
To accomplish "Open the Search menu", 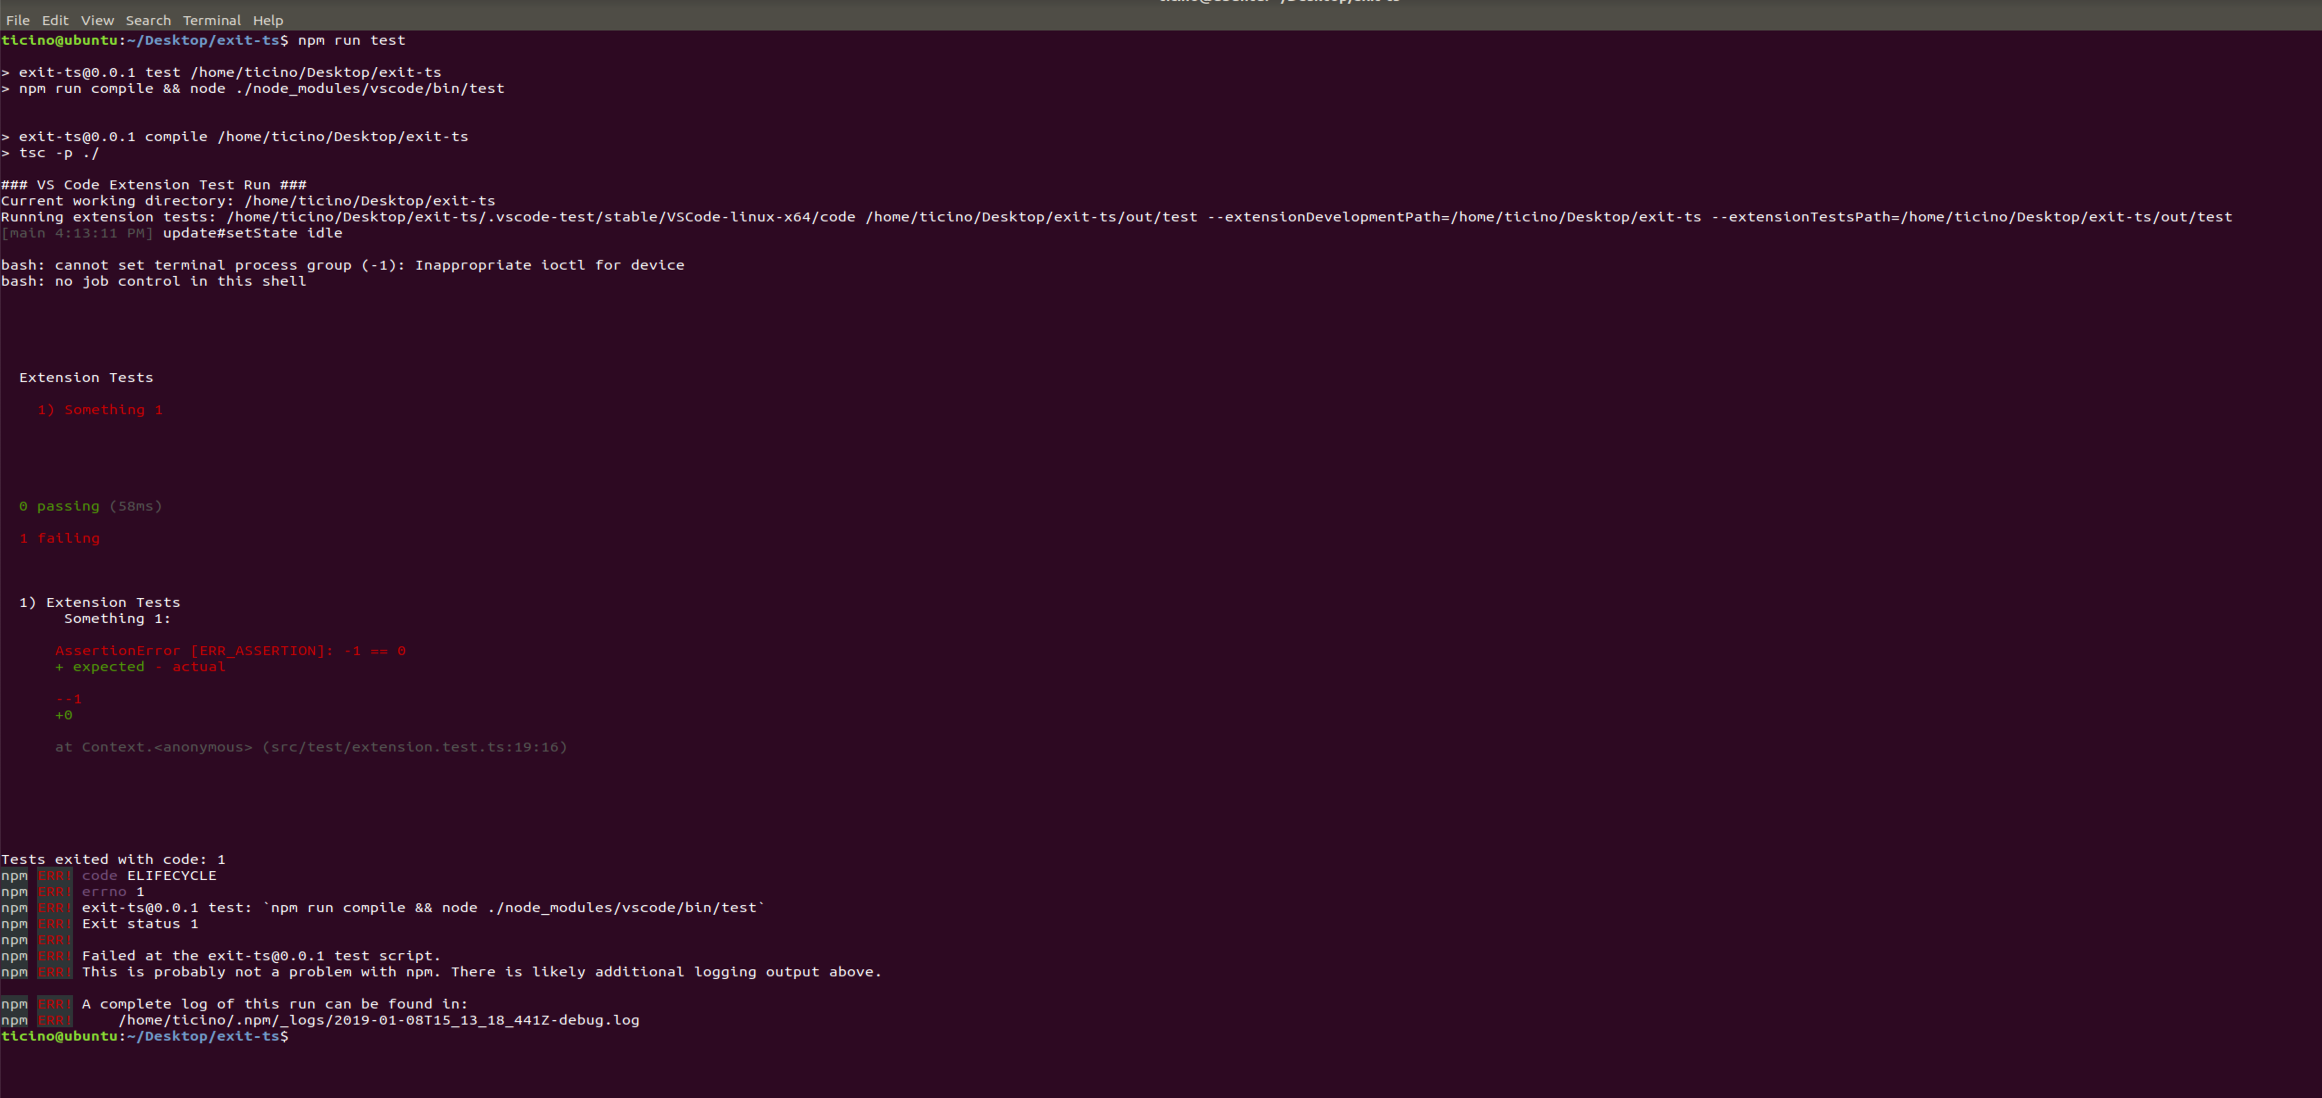I will [148, 20].
